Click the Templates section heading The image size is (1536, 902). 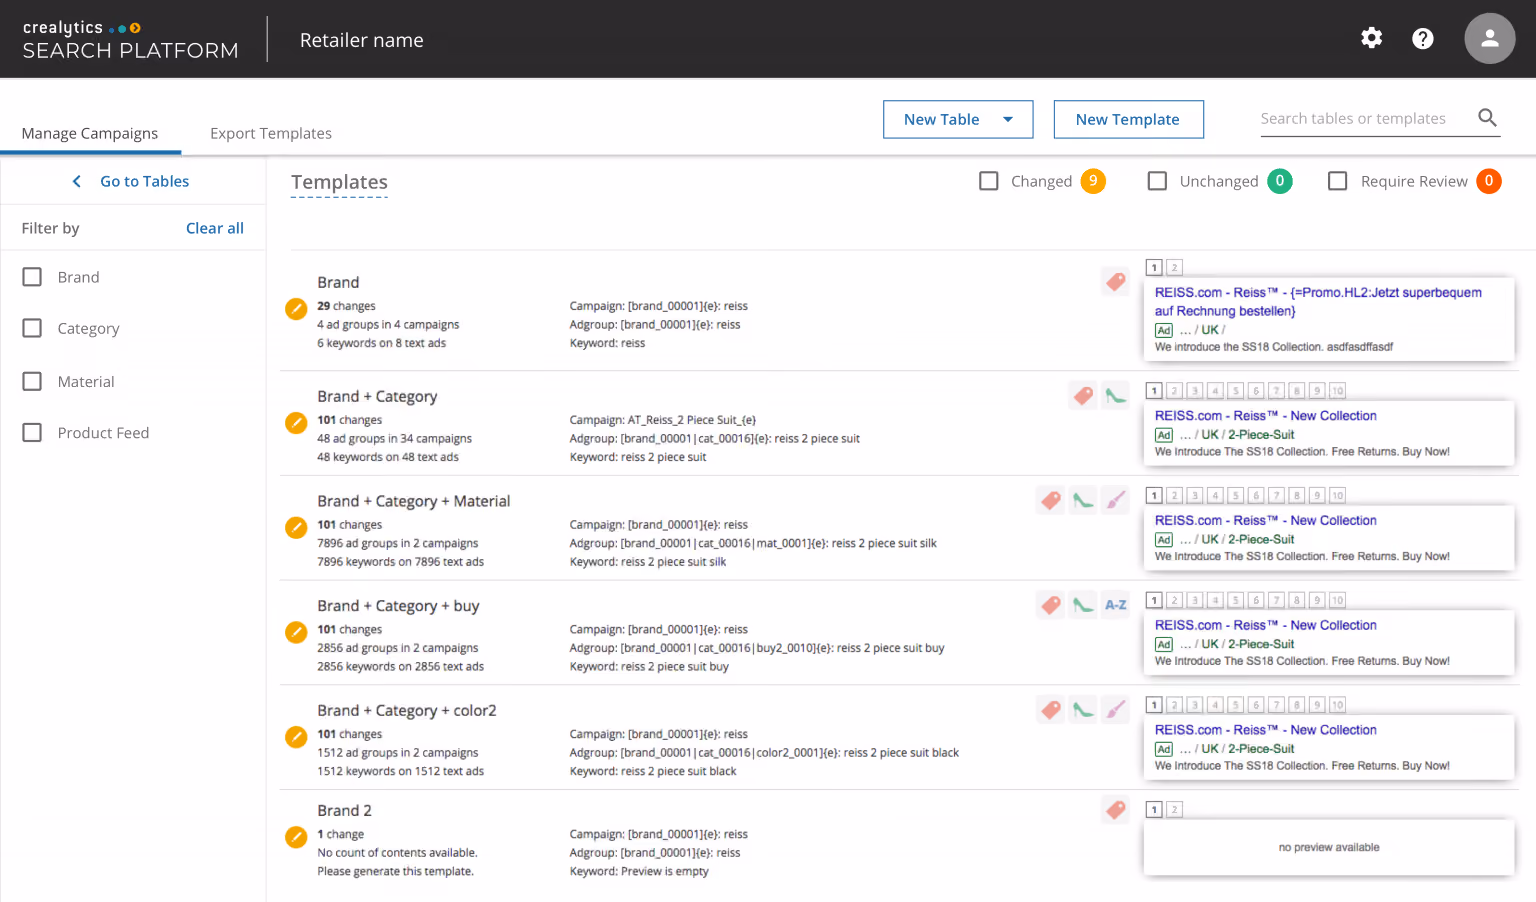tap(339, 182)
